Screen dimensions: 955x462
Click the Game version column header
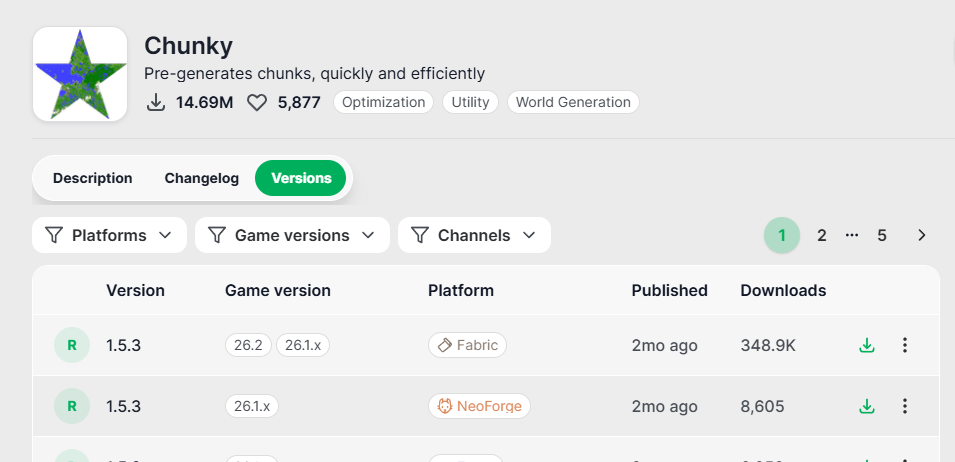(x=278, y=291)
